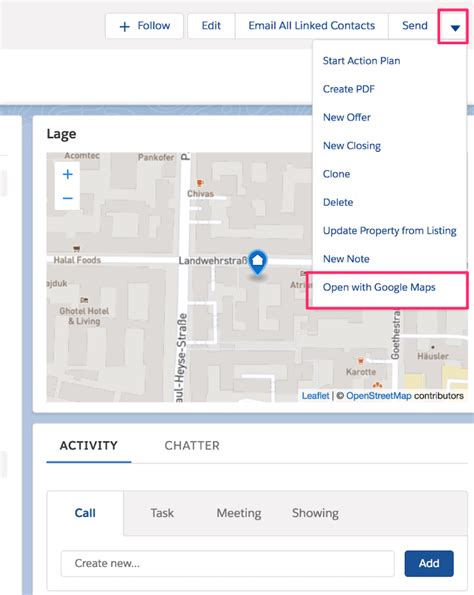Zoom in on the map
Image resolution: width=474 pixels, height=595 pixels.
pos(68,174)
